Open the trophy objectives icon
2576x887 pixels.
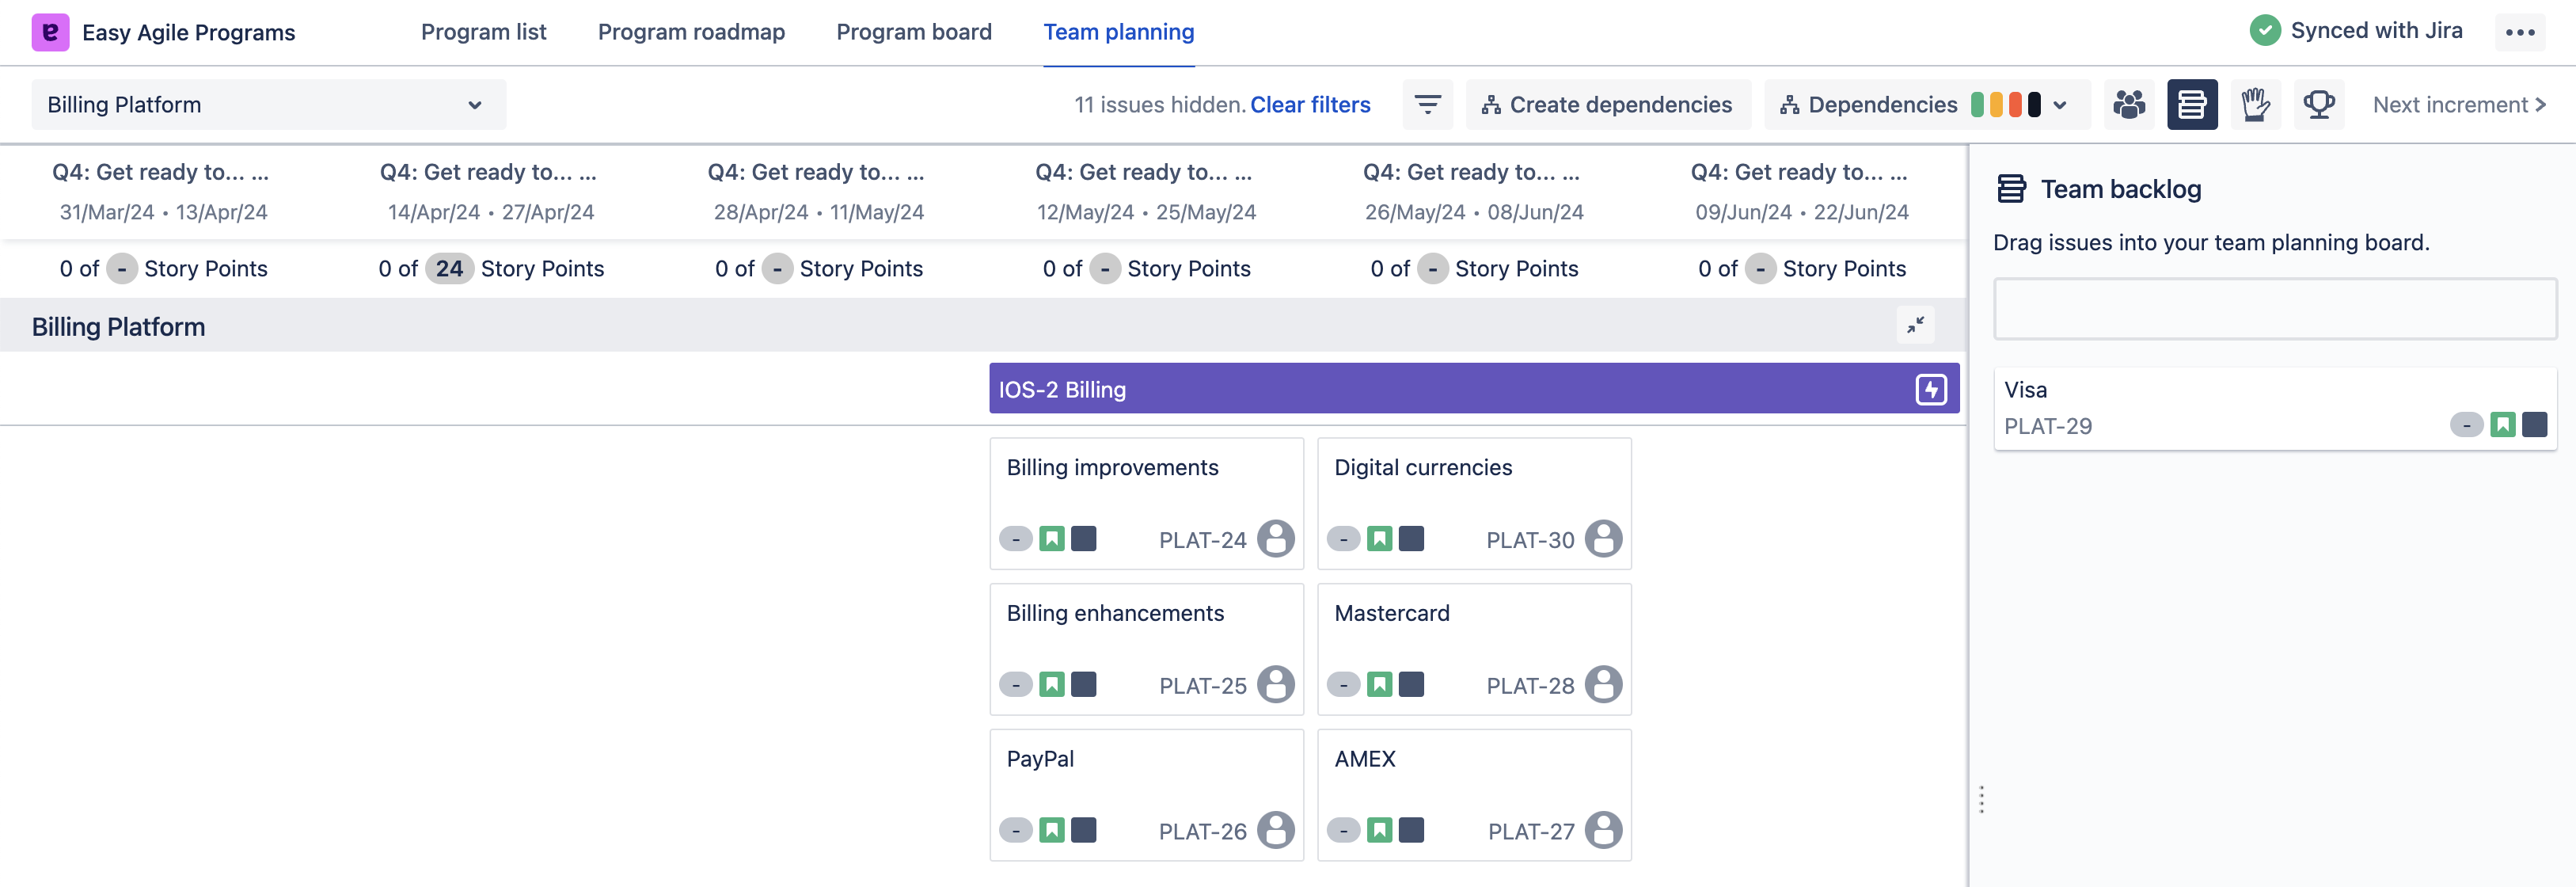[2318, 105]
